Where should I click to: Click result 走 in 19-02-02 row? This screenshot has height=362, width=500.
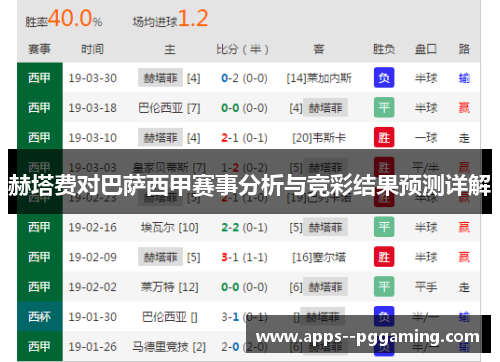pos(464,287)
